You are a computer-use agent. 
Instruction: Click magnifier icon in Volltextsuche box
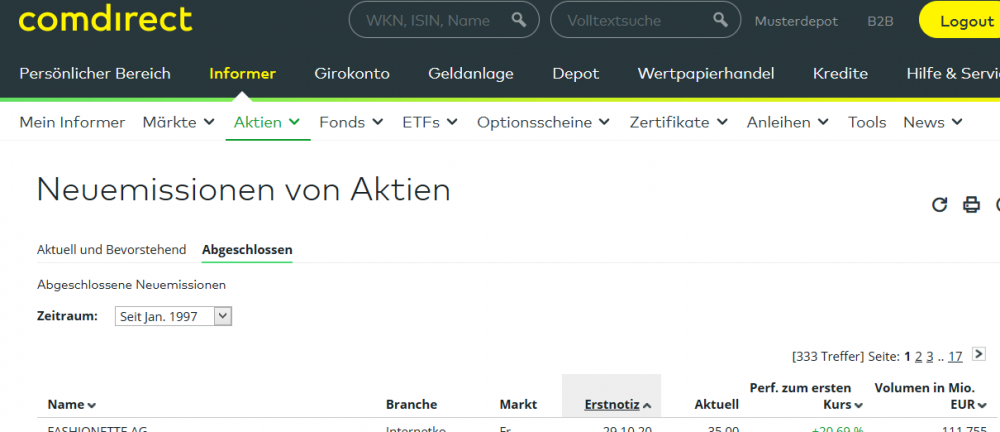pos(720,20)
